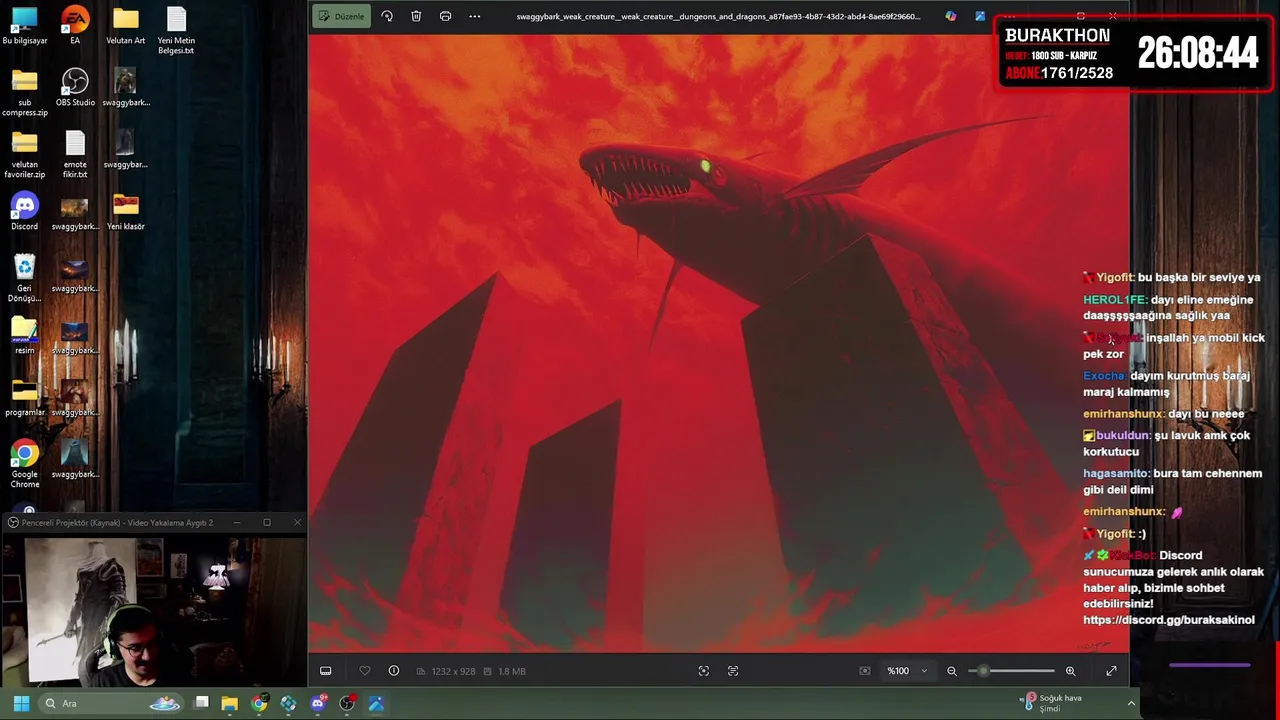
Task: Click the Düzenle edit image button
Action: pyautogui.click(x=342, y=16)
